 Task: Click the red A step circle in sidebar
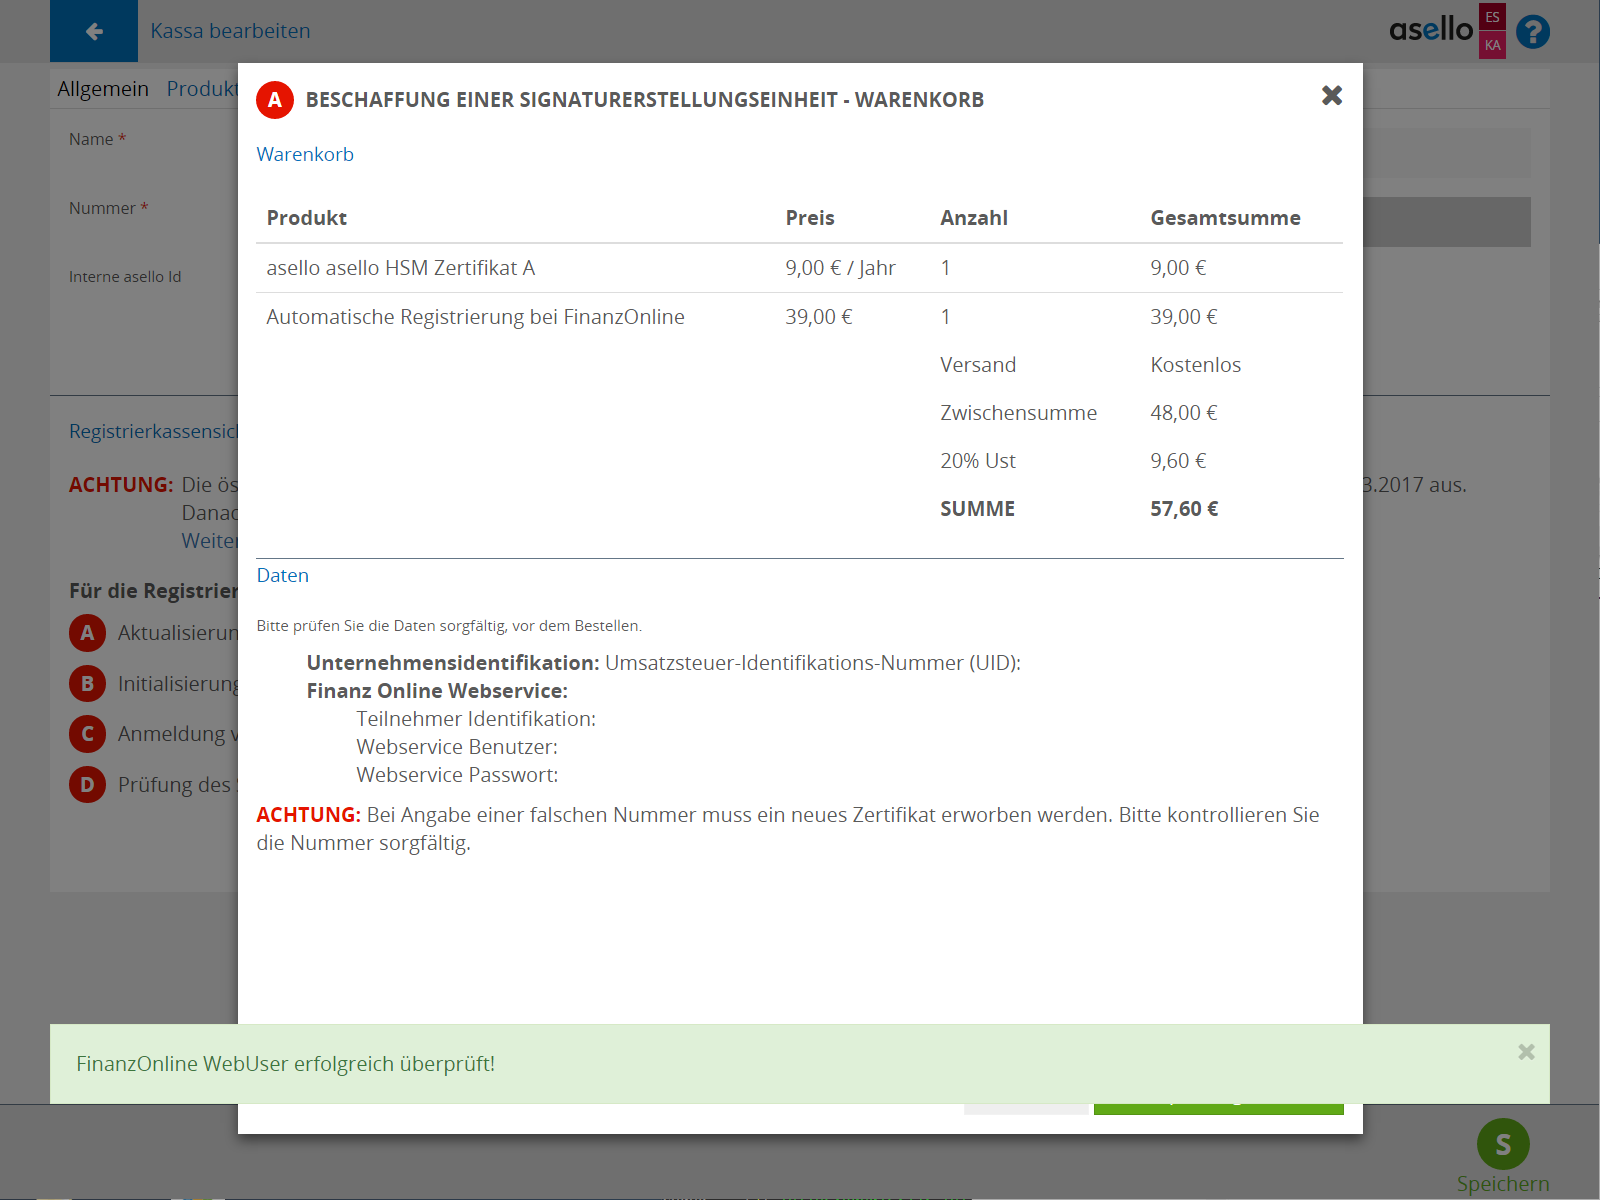click(x=87, y=633)
